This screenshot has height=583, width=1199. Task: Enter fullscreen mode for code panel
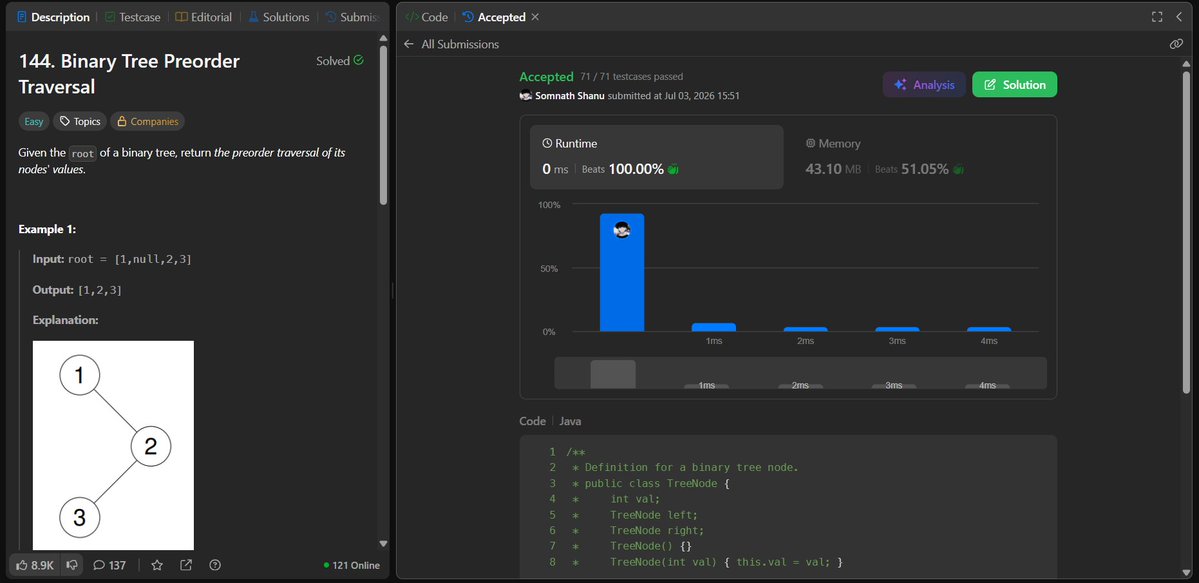1157,17
